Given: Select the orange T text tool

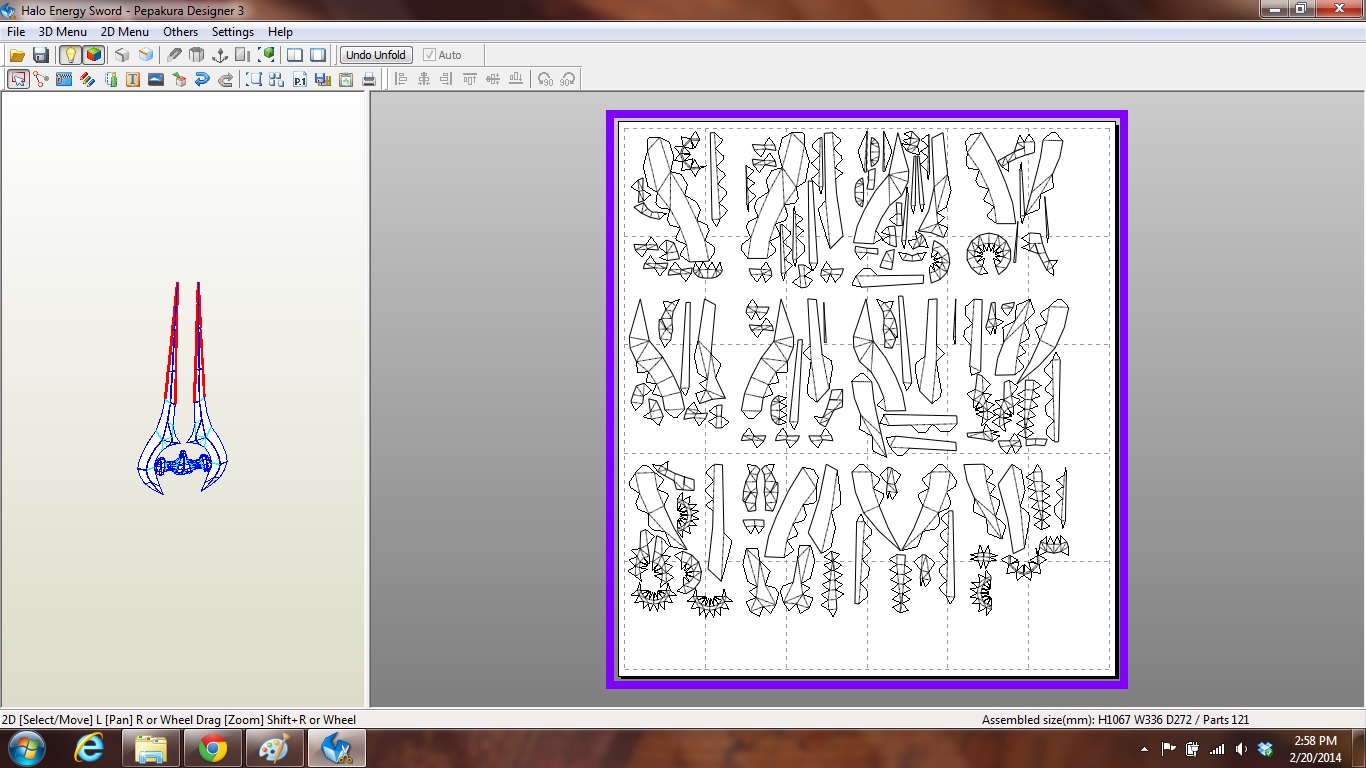Looking at the screenshot, I should coord(133,79).
